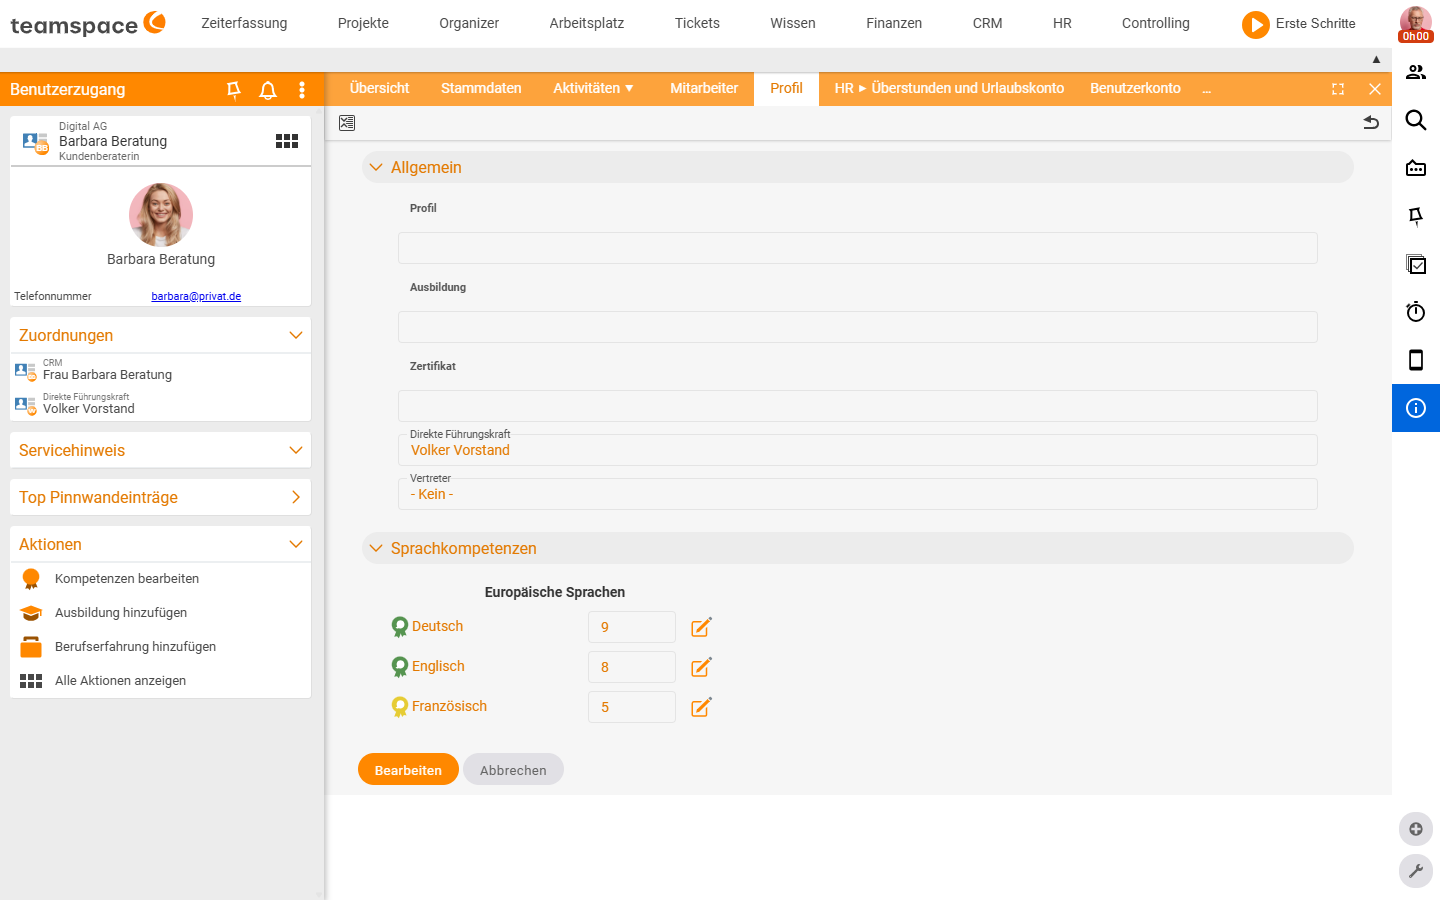
Task: Open search from right sidebar
Action: (x=1416, y=120)
